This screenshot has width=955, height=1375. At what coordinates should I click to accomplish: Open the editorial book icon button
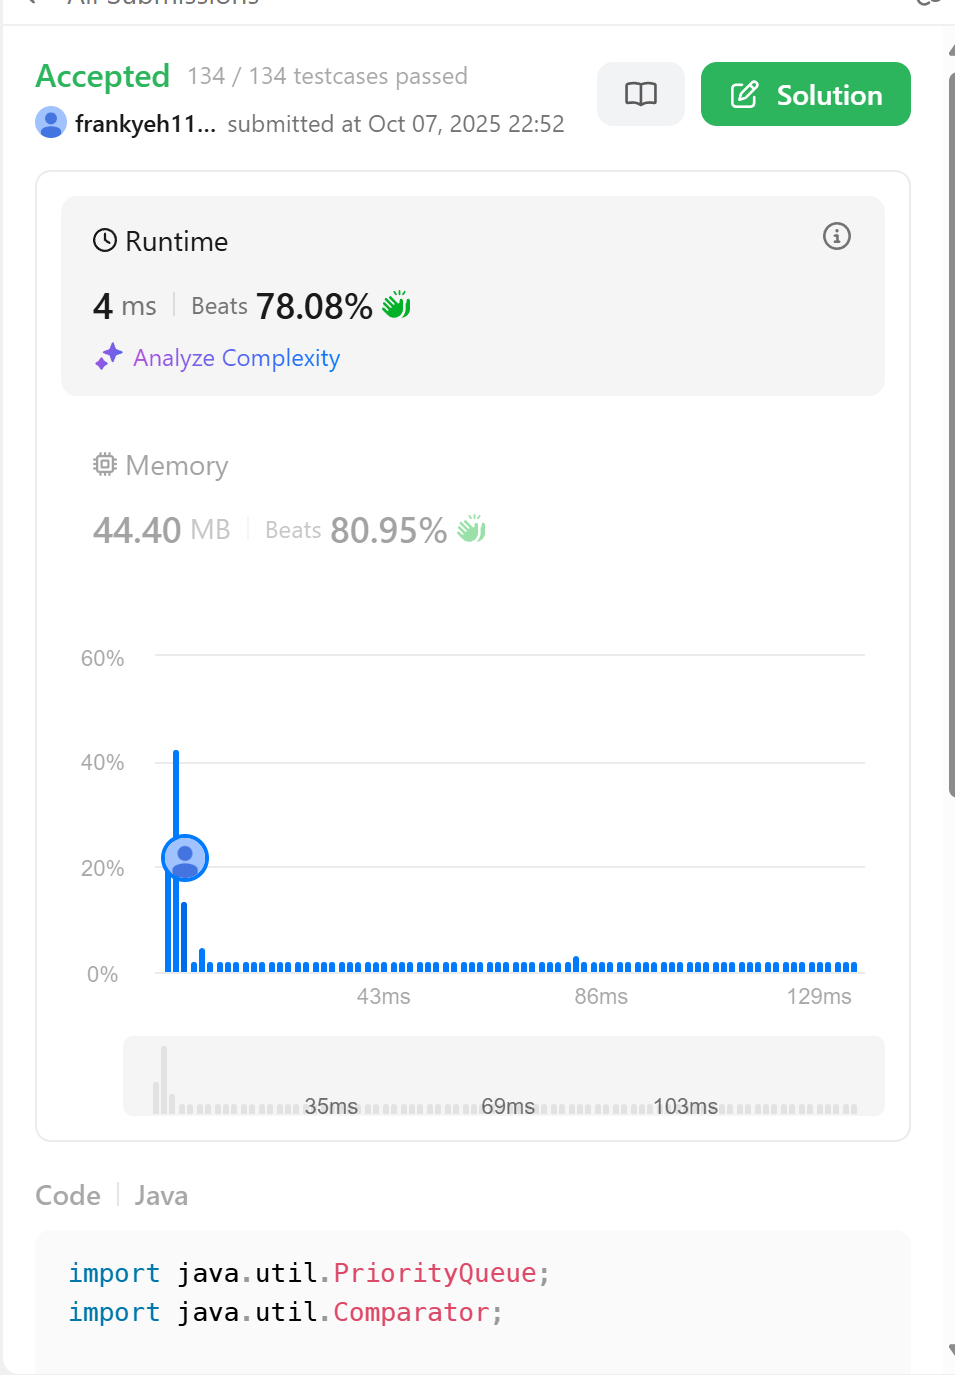click(641, 94)
